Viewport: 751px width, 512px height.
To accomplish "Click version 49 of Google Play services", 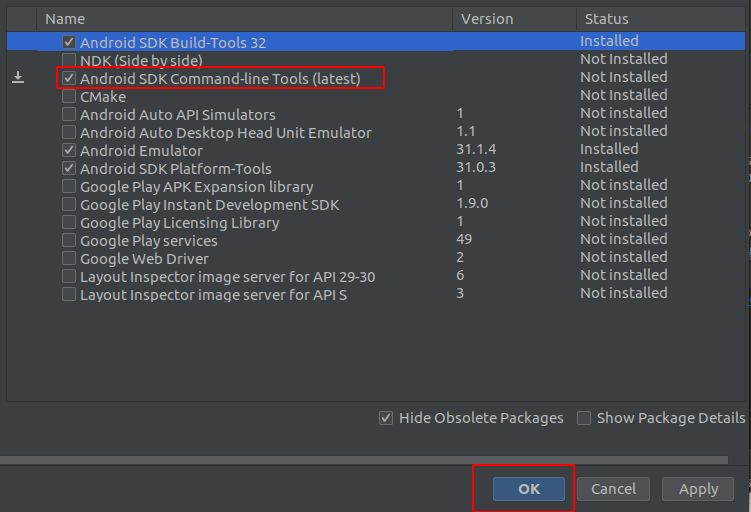I will [x=464, y=239].
